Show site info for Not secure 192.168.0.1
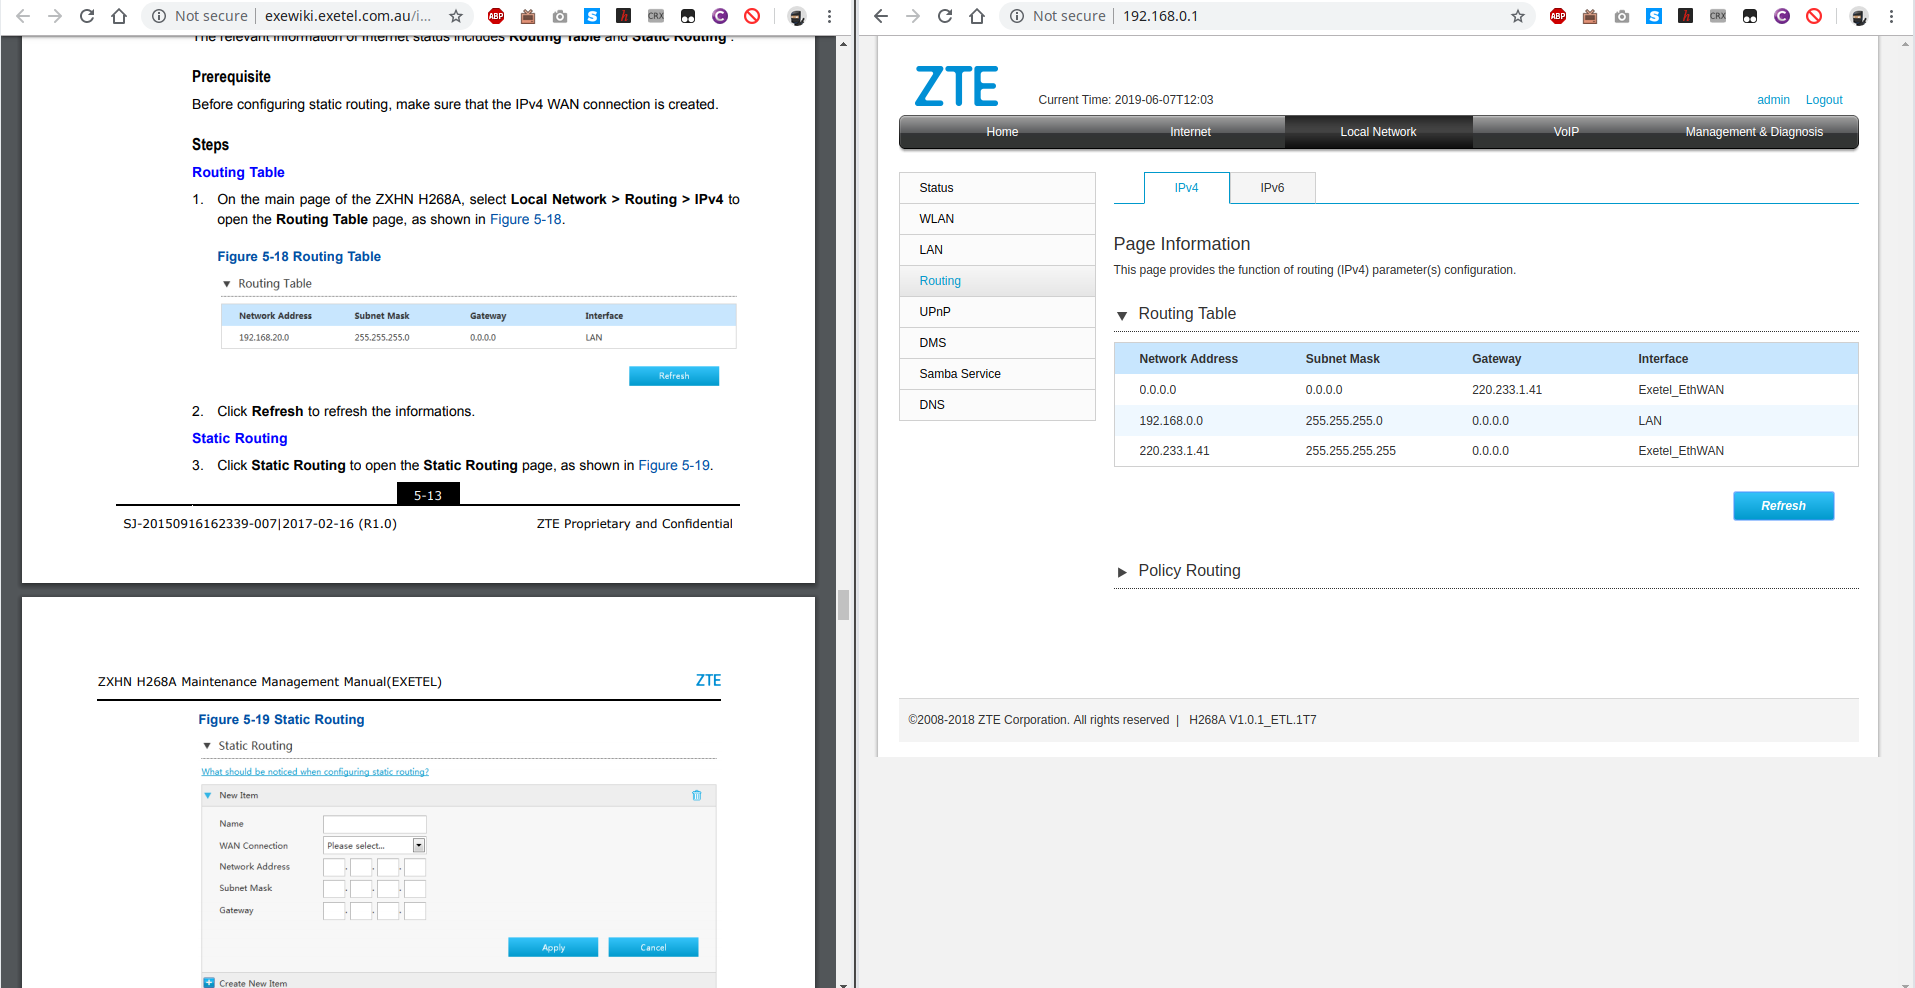Viewport: 1915px width, 988px height. (x=1059, y=16)
